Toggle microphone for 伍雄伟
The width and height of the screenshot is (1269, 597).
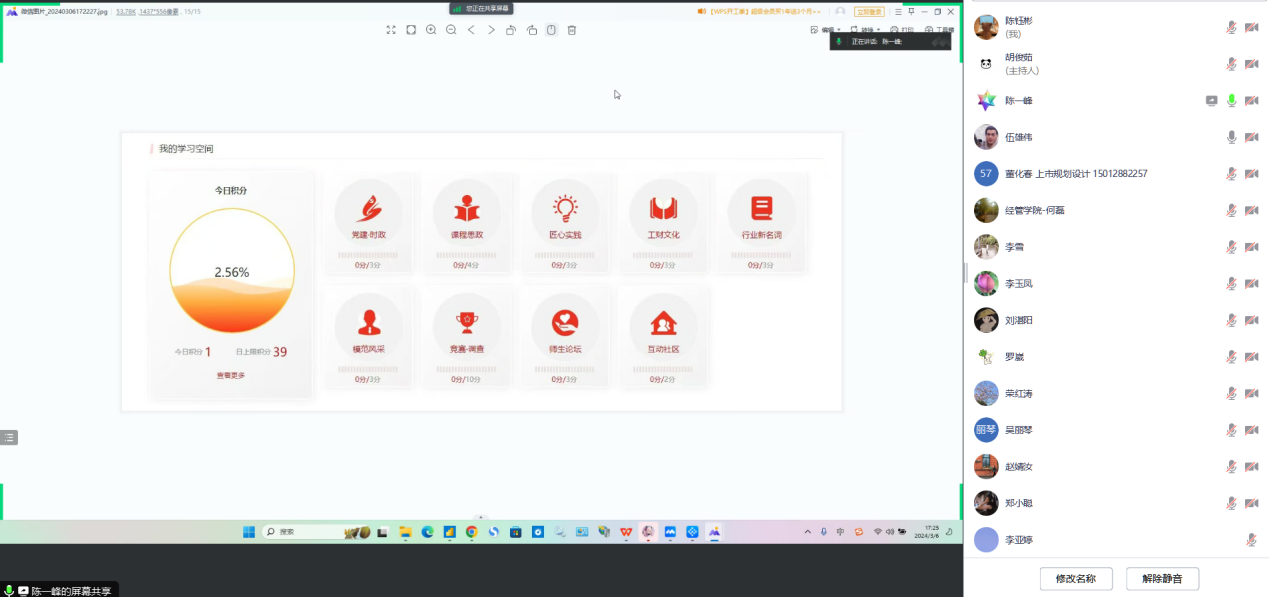click(1231, 137)
